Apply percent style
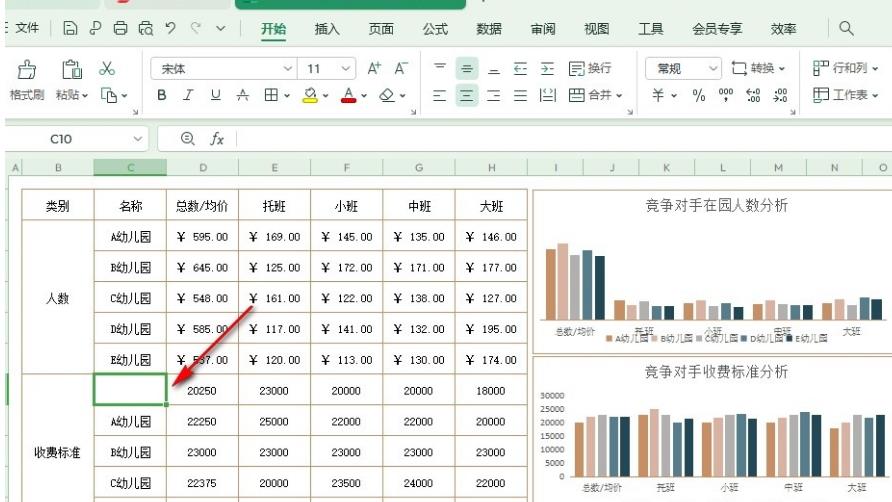892x502 pixels. point(699,95)
